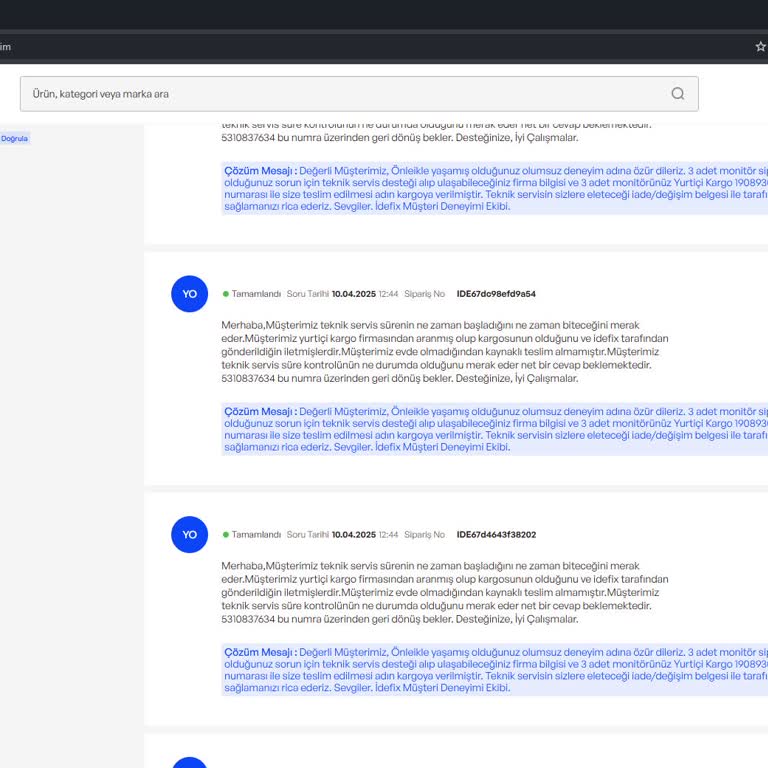Focus the 'Ürün, kategori veya marka ara' search field
The width and height of the screenshot is (768, 768).
[x=340, y=94]
